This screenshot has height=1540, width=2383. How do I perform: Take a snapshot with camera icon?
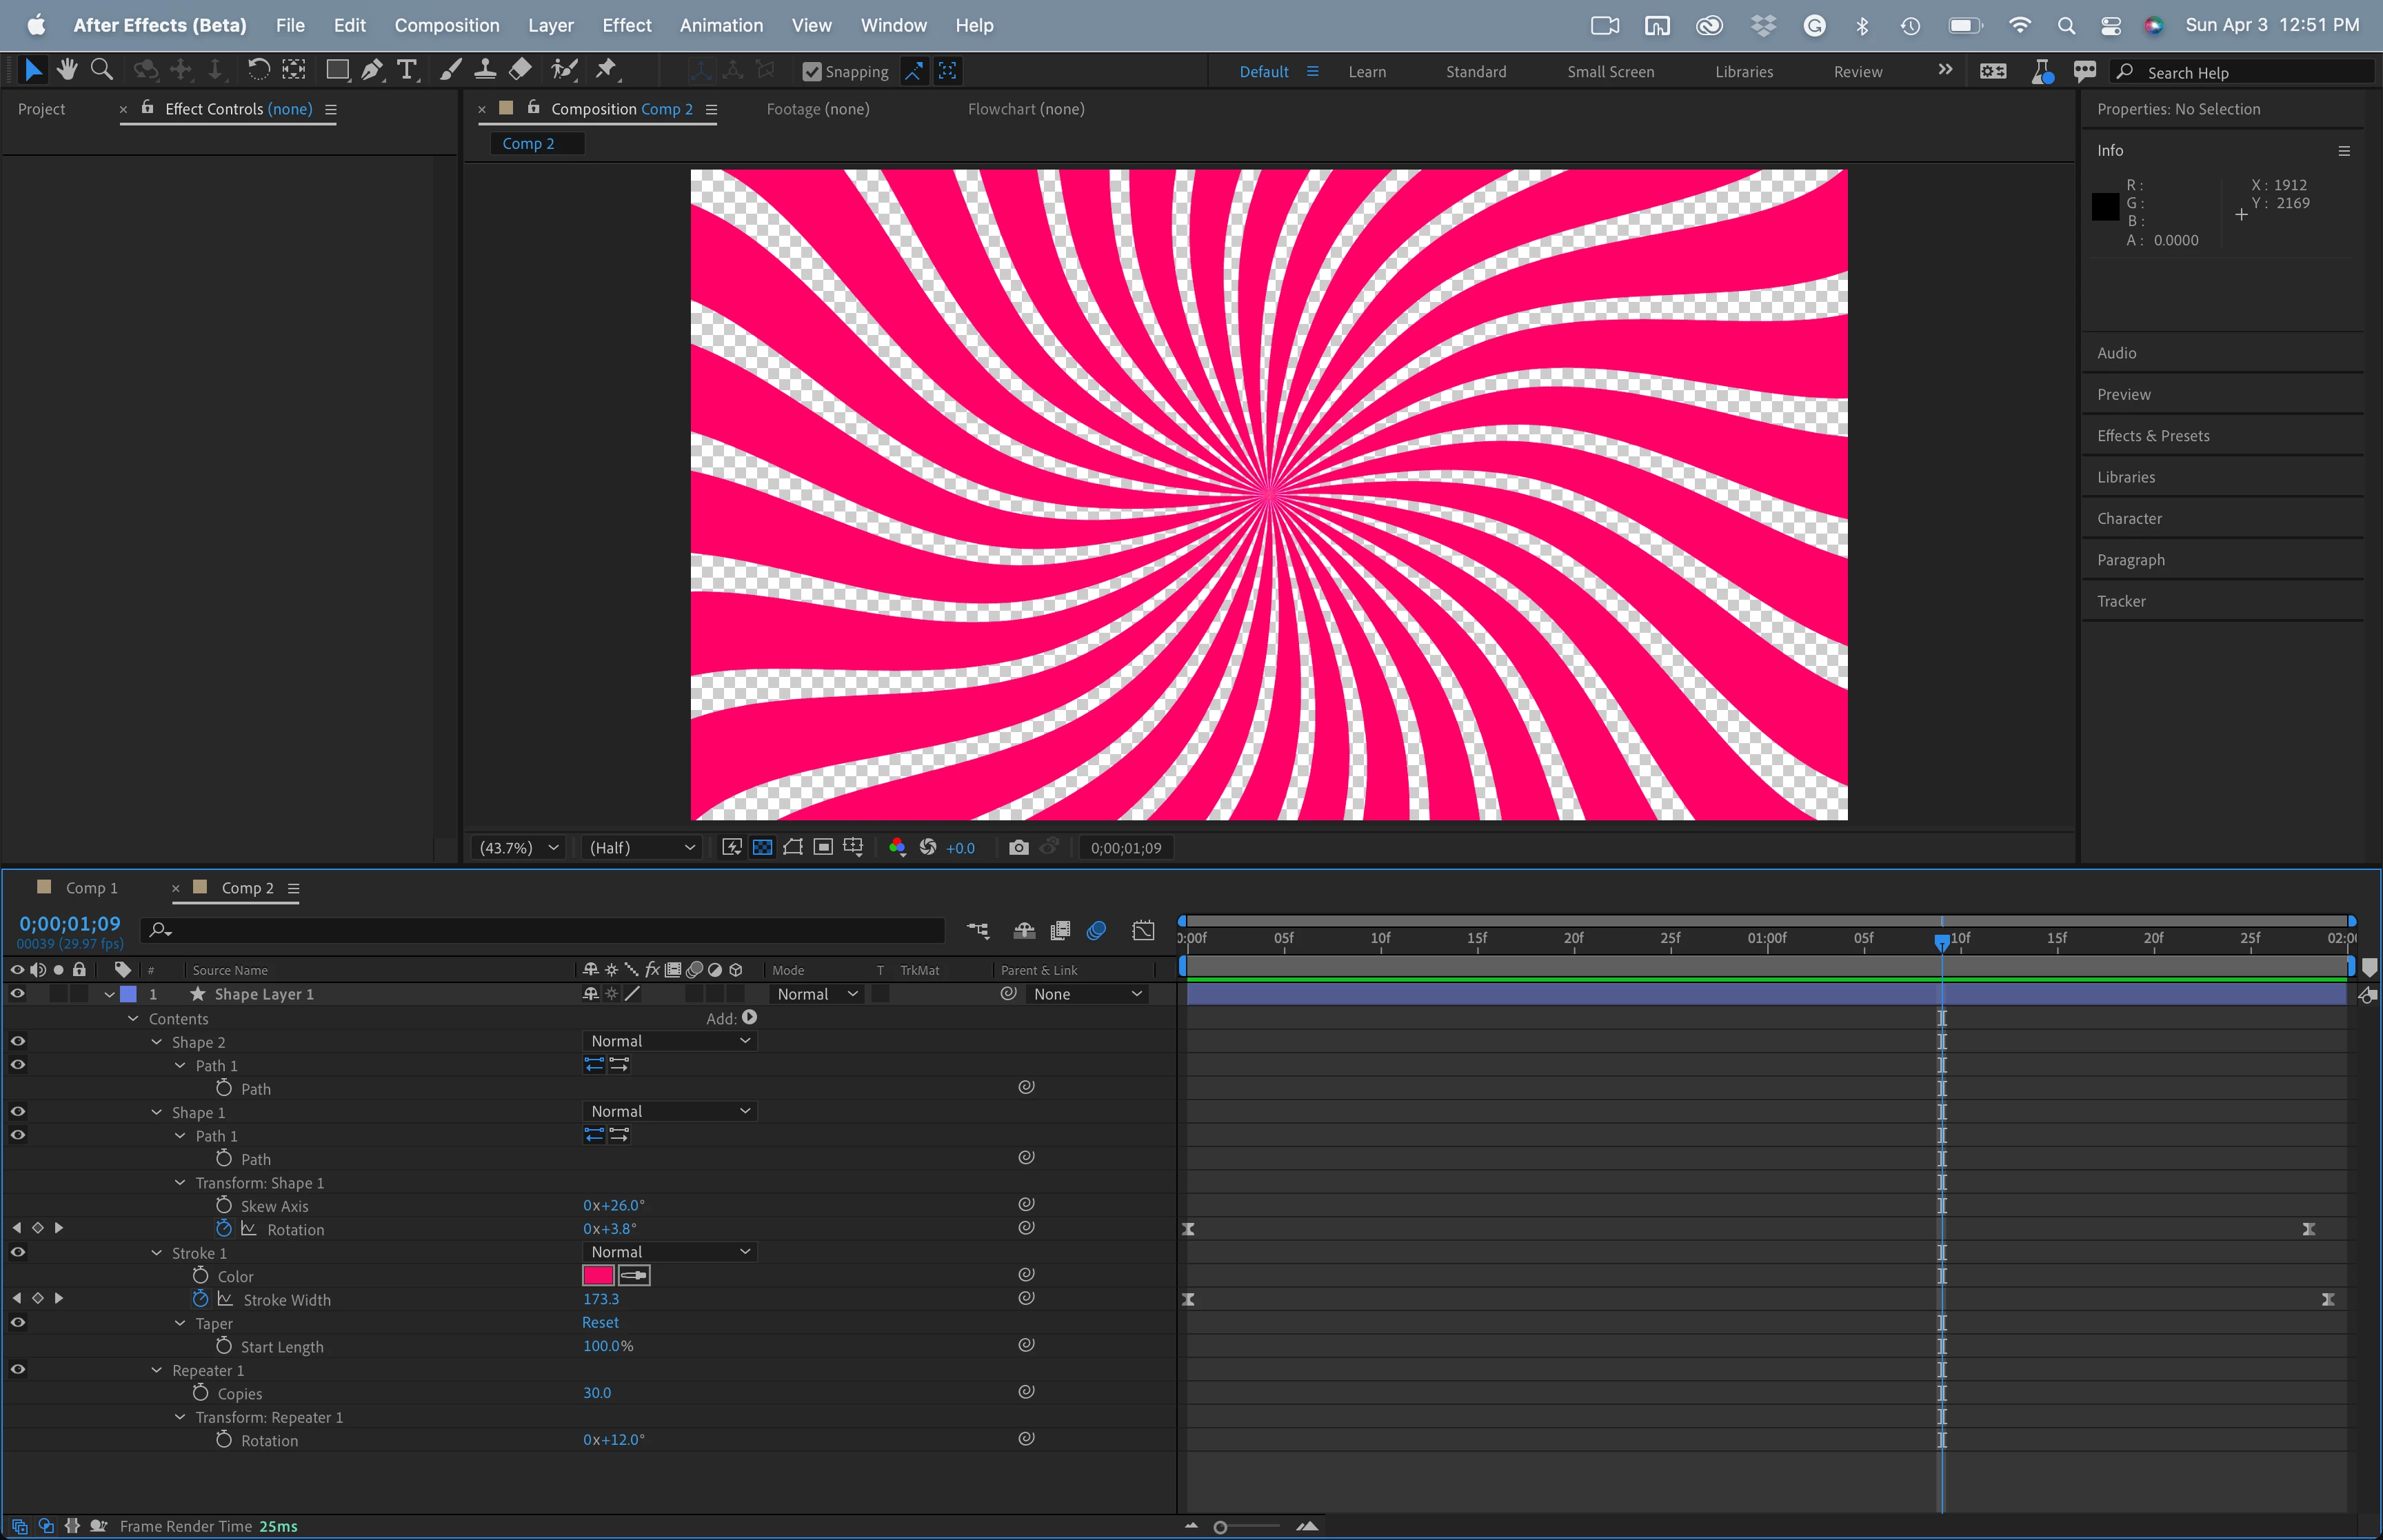(1018, 848)
